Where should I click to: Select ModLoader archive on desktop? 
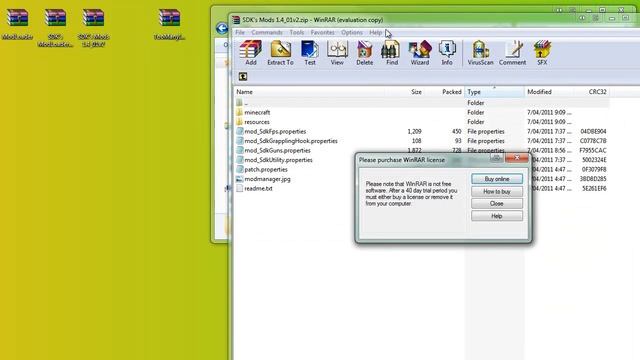[17, 24]
